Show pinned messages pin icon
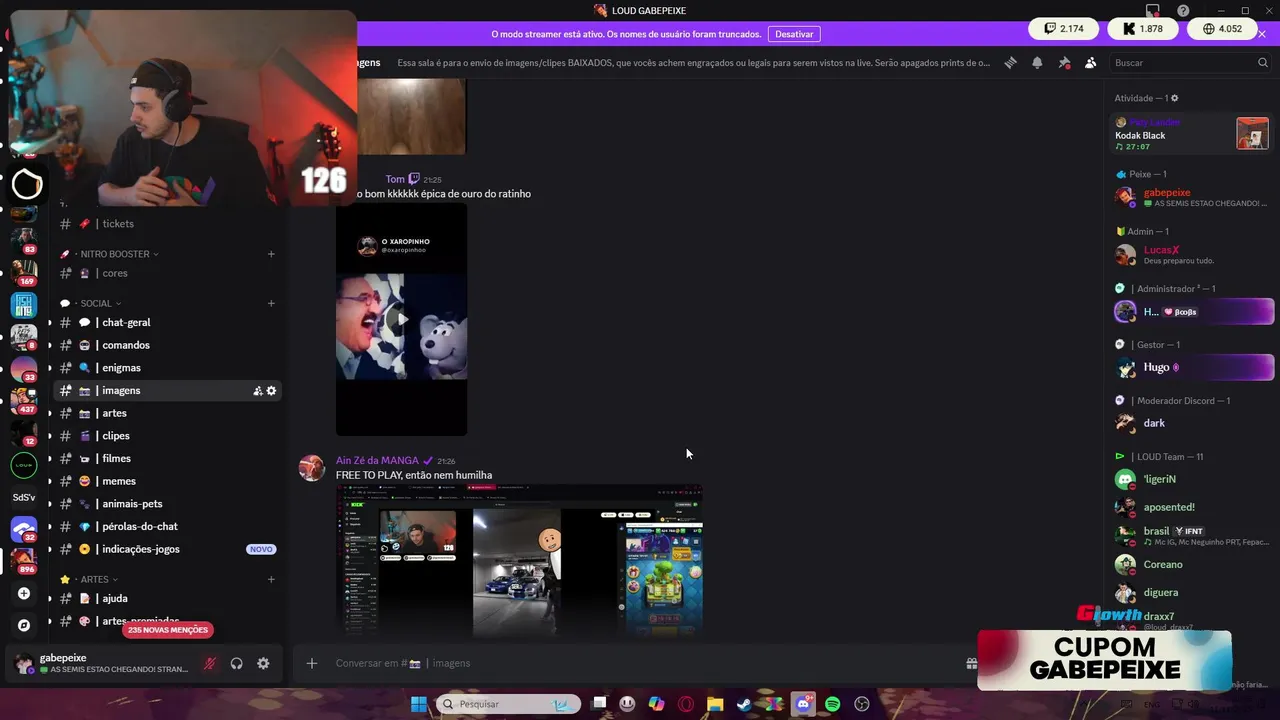 (1064, 62)
